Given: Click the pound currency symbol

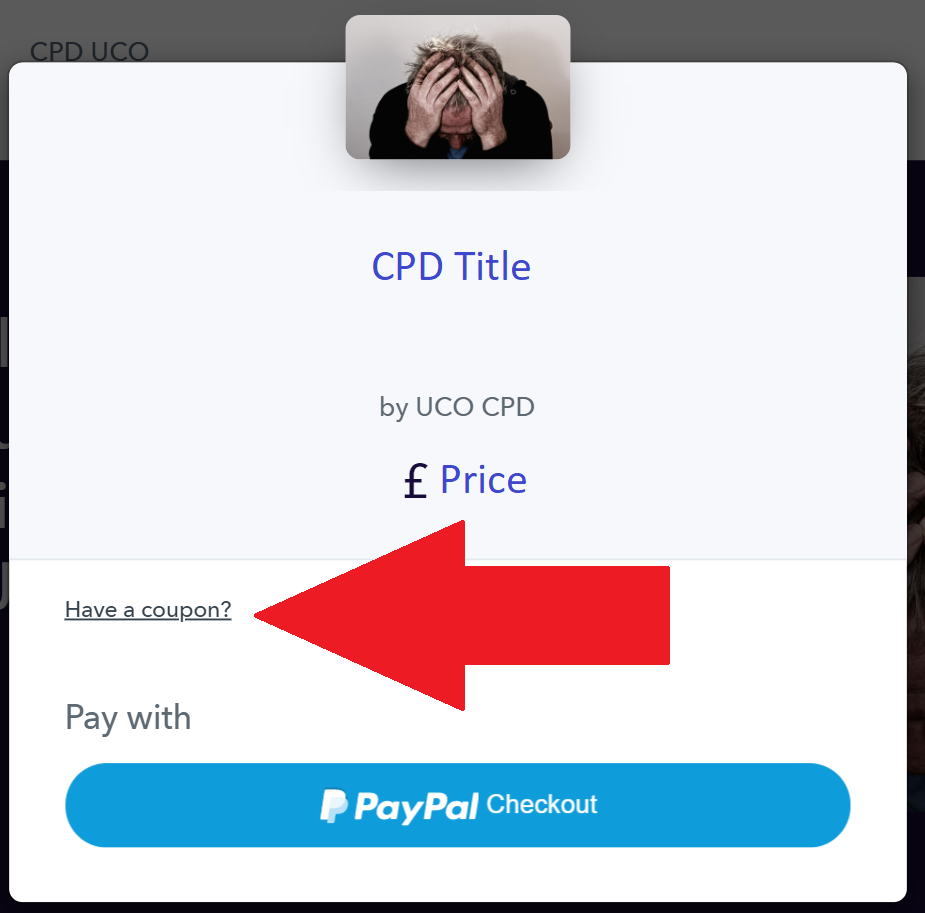Looking at the screenshot, I should (x=416, y=481).
